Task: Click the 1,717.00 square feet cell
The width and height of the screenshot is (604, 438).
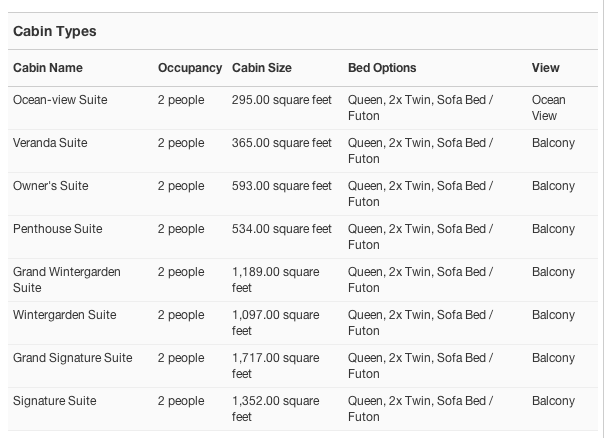Action: tap(275, 366)
